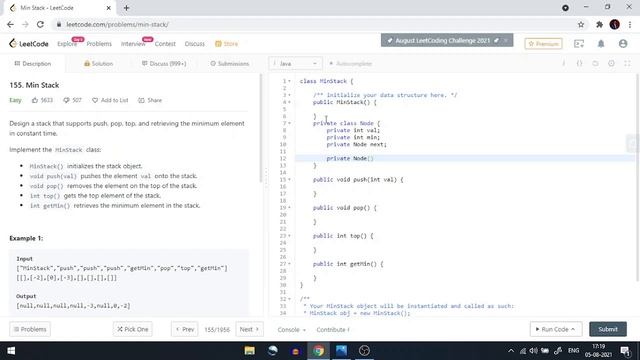Open the LeetCode home logo
This screenshot has width=640, height=360.
(29, 44)
